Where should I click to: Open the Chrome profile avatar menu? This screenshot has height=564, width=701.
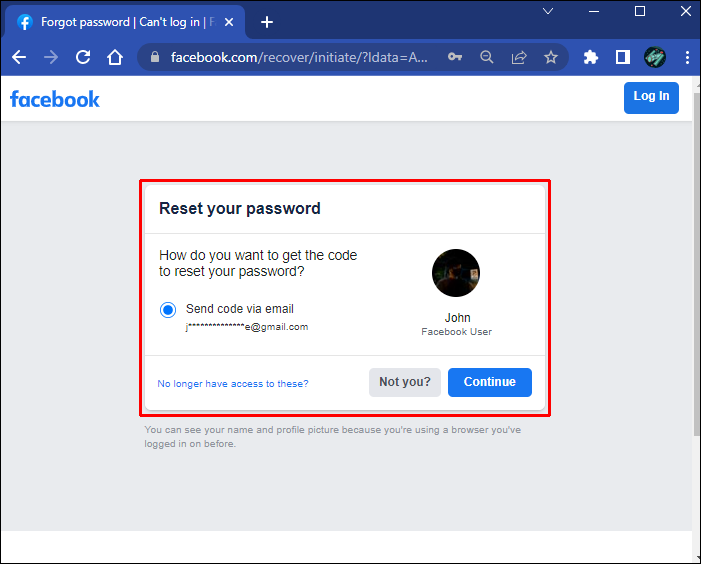(655, 57)
